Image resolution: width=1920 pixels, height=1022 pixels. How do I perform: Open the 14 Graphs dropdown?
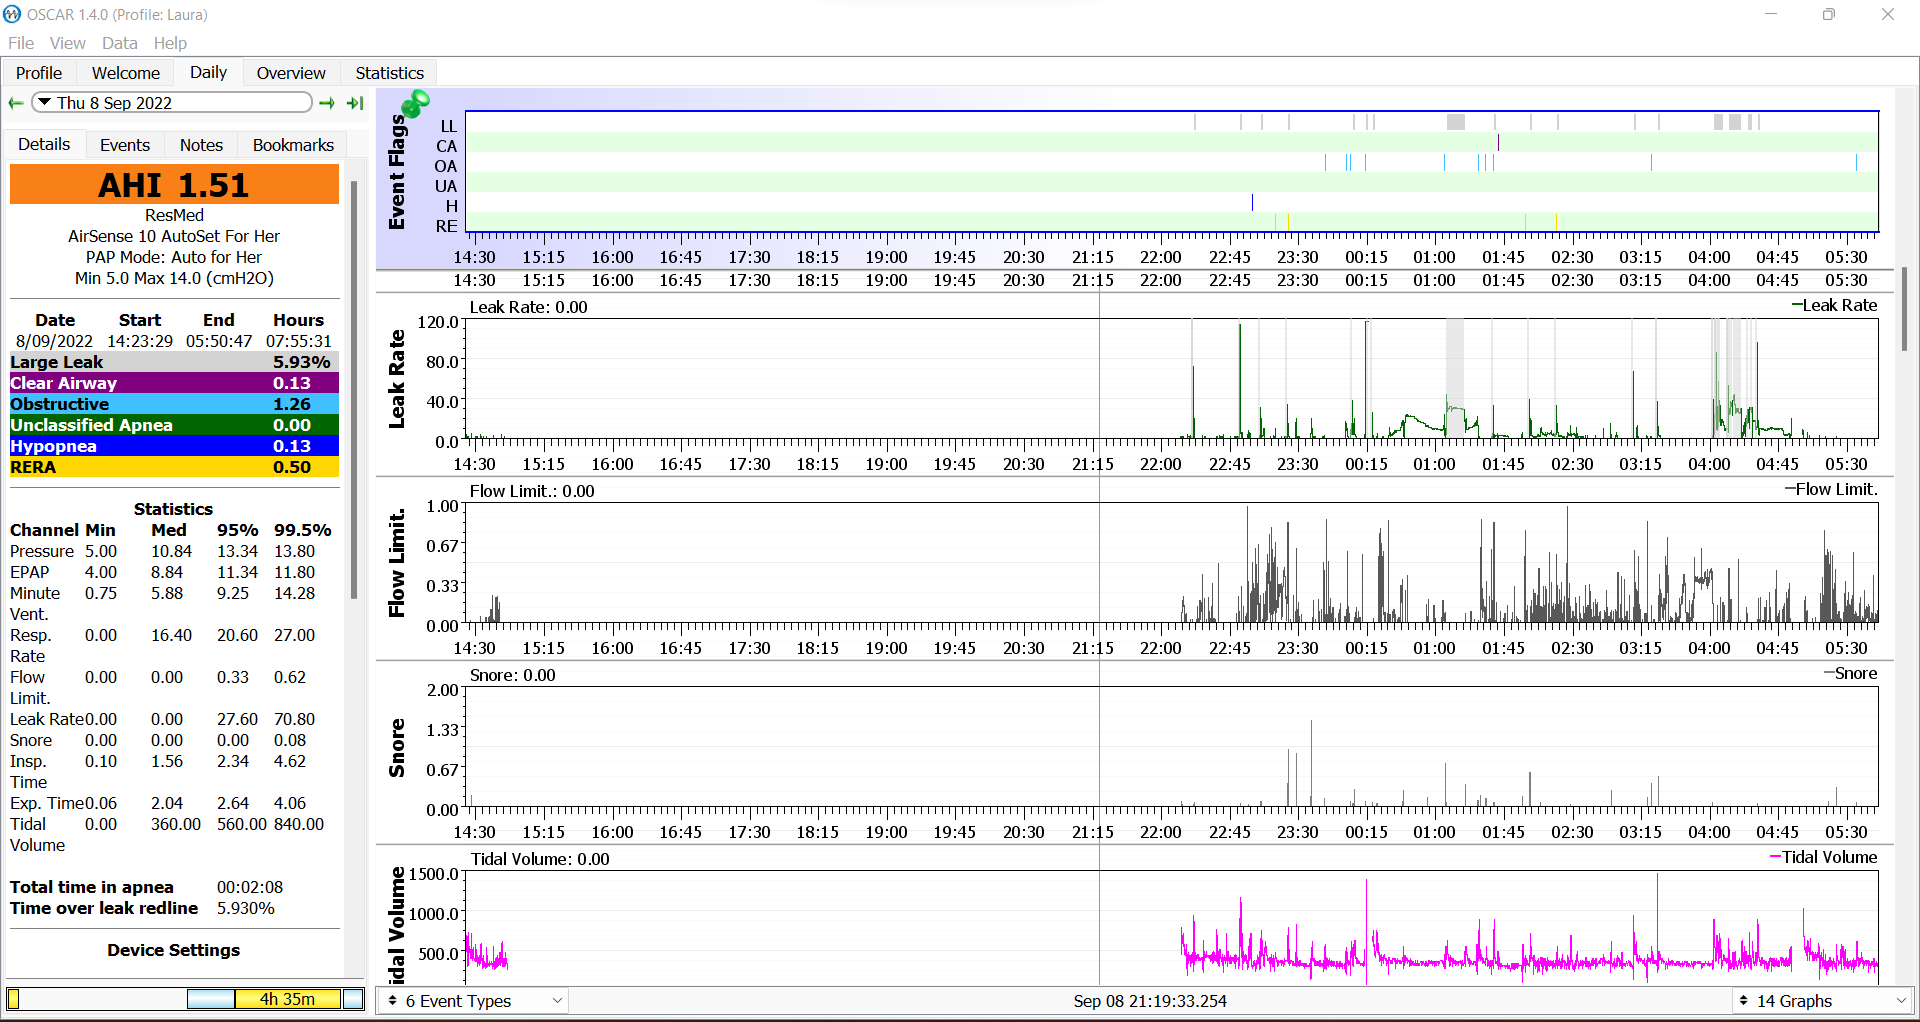click(1822, 1001)
